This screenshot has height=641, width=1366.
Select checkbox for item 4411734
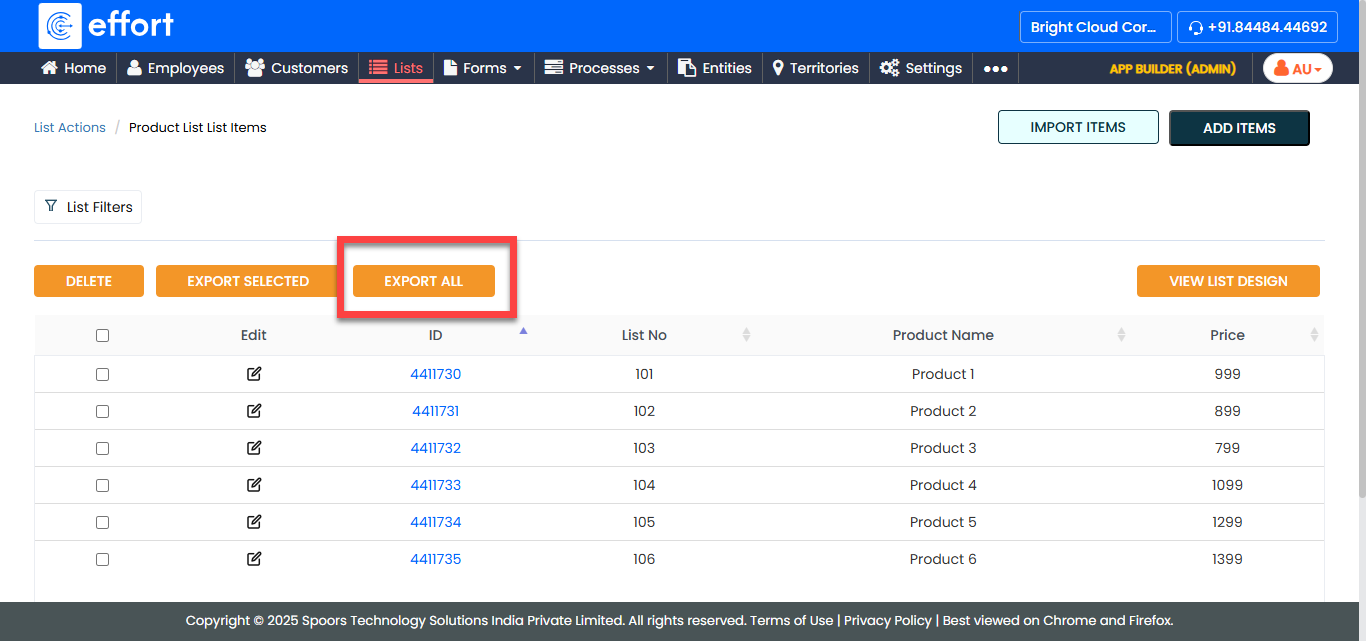[102, 522]
